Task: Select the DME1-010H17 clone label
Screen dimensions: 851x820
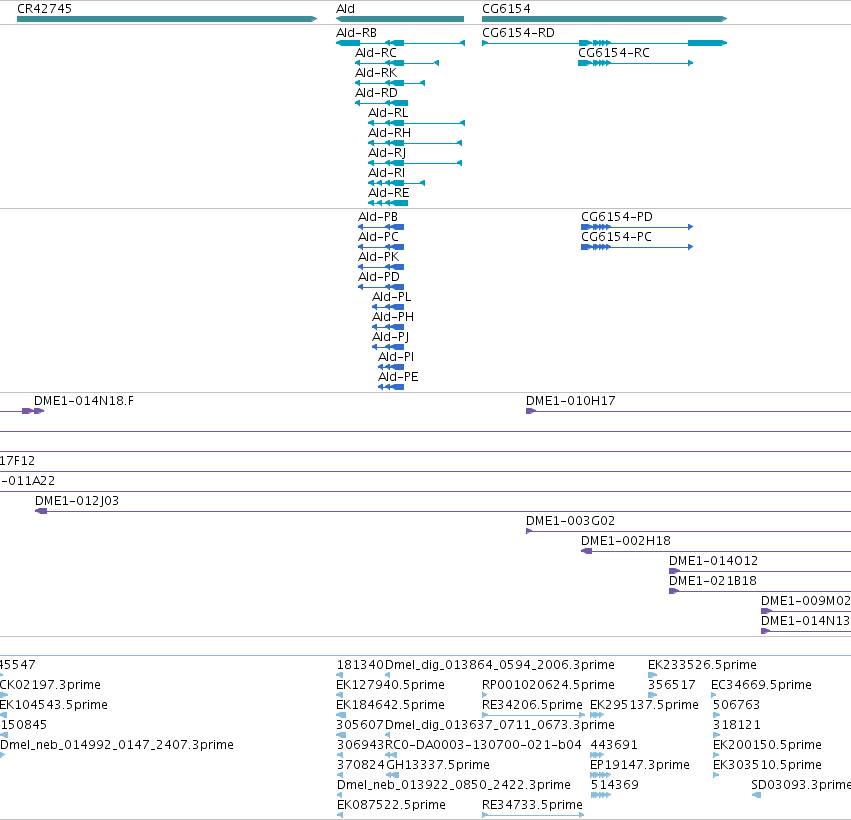Action: [570, 401]
